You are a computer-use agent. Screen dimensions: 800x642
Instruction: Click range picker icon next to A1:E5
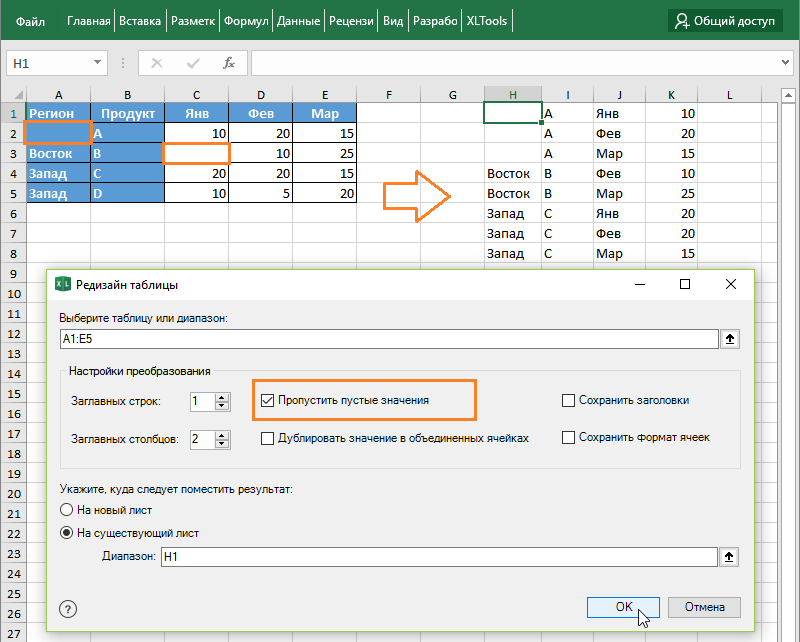click(730, 339)
